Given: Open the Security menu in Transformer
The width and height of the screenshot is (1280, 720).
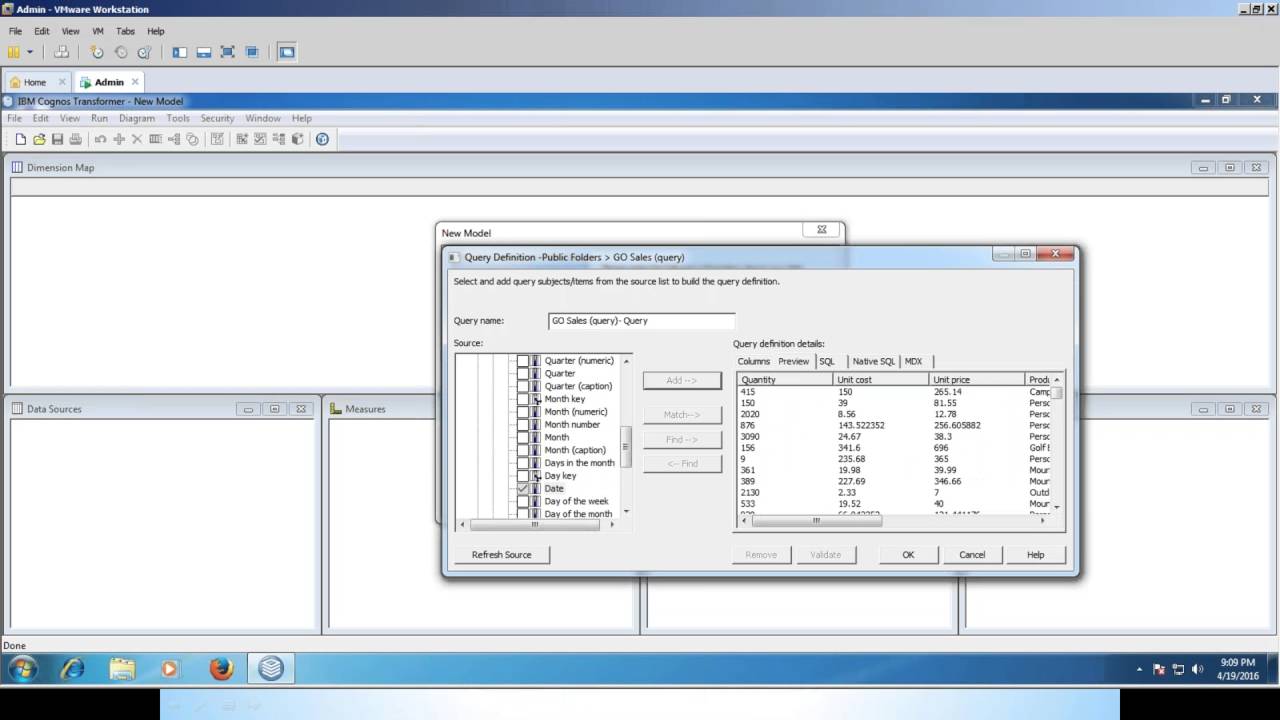Looking at the screenshot, I should pos(217,118).
